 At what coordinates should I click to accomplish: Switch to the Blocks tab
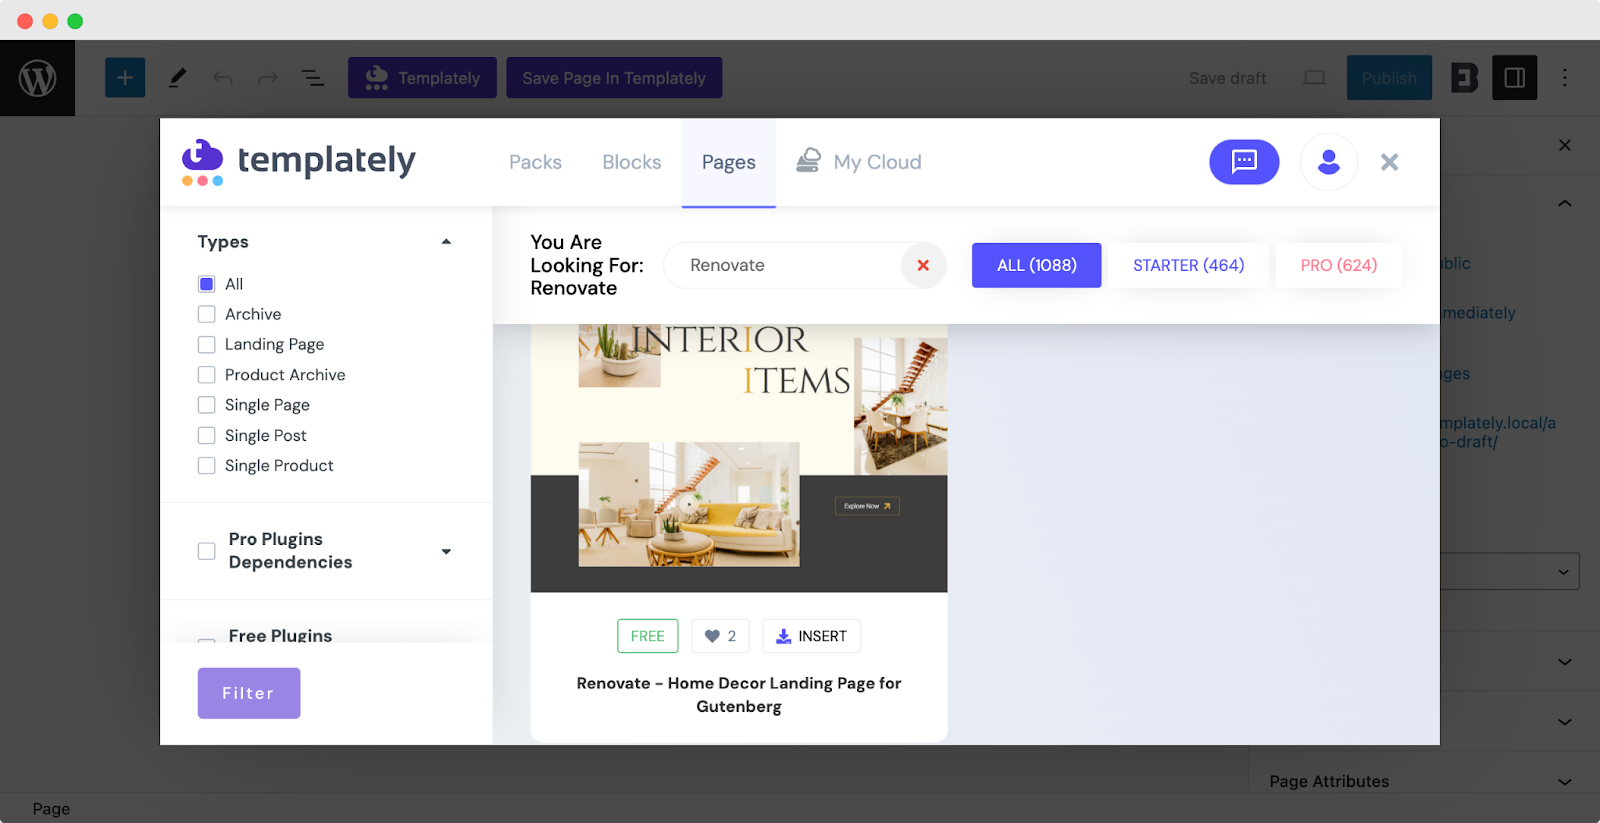click(632, 162)
